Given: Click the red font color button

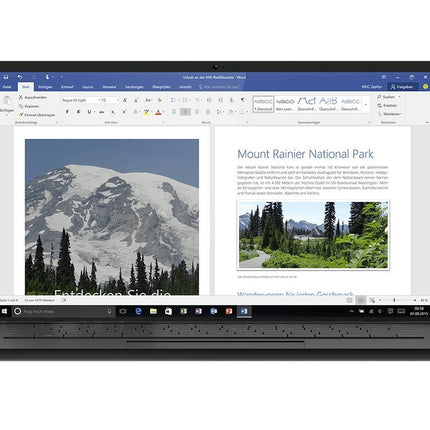Looking at the screenshot, I should (x=158, y=112).
